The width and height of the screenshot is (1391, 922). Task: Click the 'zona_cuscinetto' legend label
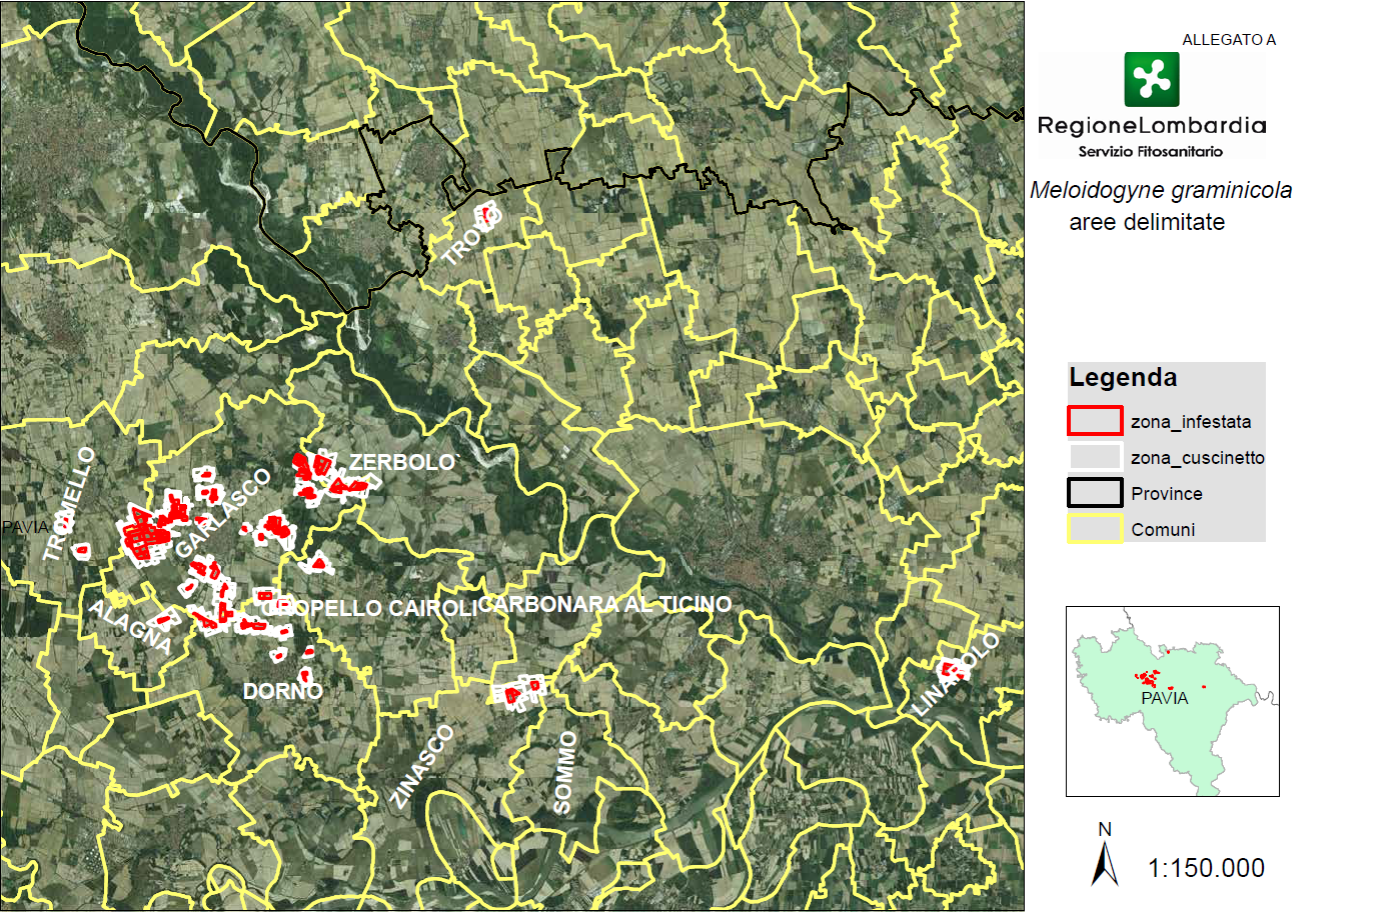tap(1198, 458)
